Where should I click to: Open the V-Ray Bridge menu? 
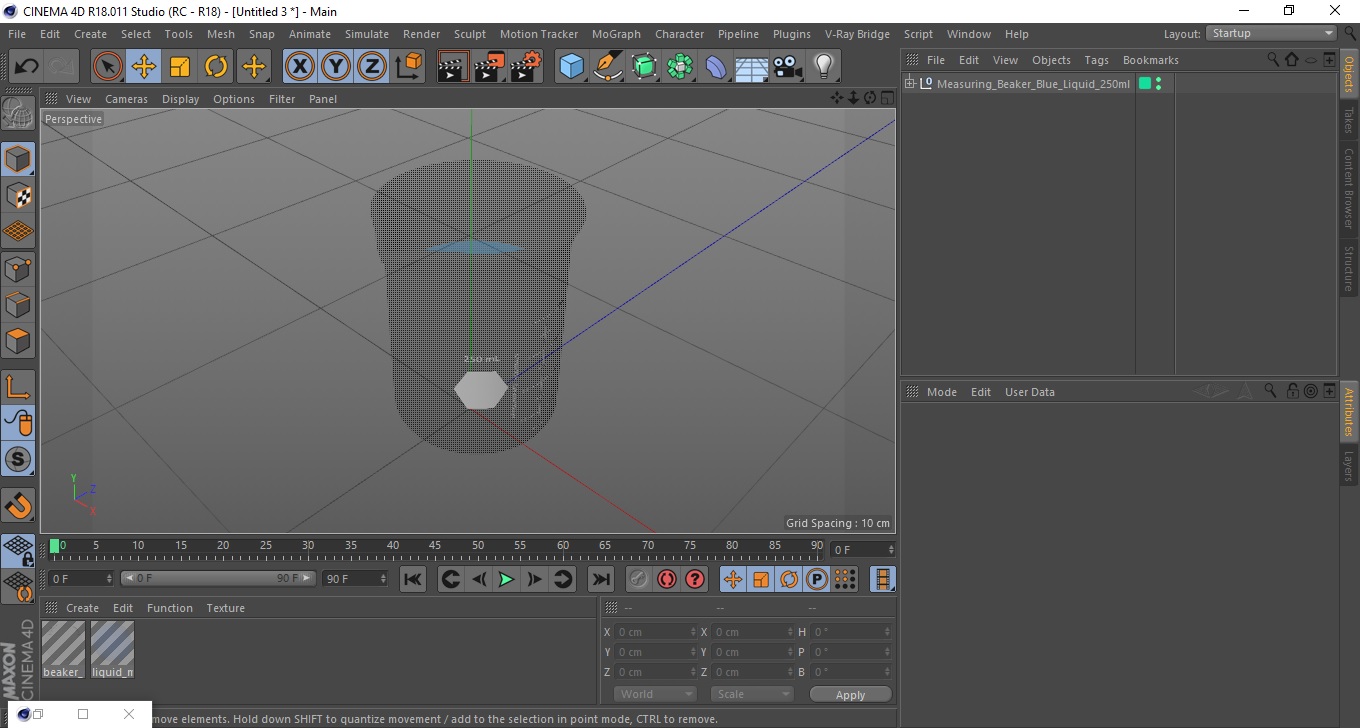point(857,34)
